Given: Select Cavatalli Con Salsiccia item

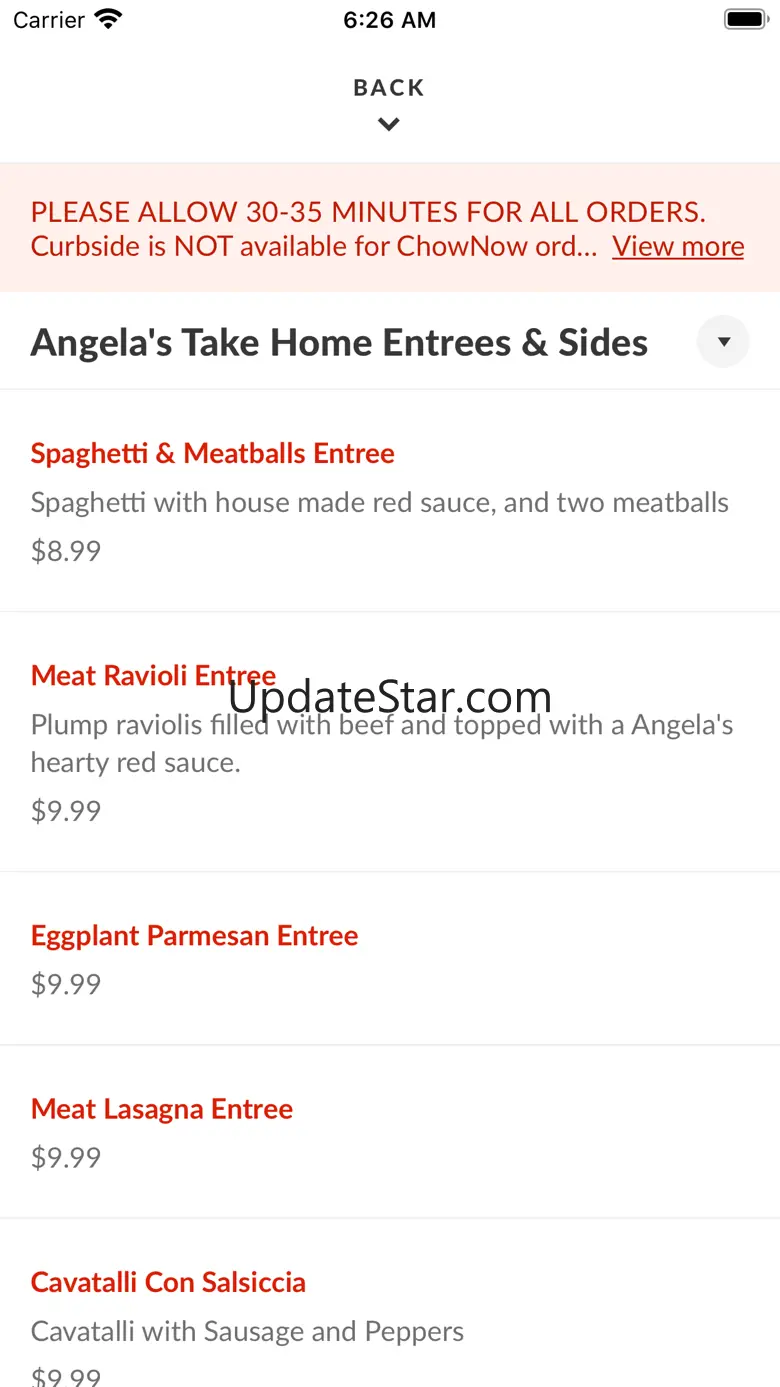Looking at the screenshot, I should [168, 1282].
